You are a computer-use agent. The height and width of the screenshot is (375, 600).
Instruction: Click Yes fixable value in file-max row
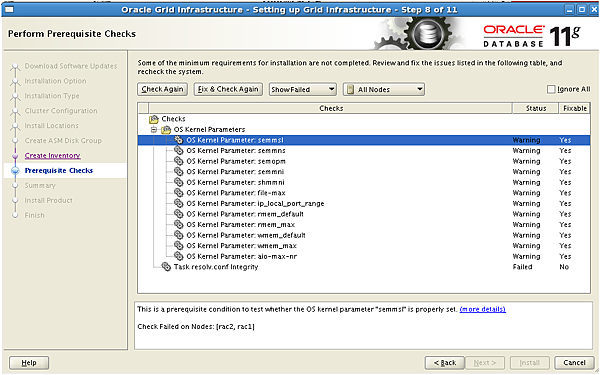(565, 192)
